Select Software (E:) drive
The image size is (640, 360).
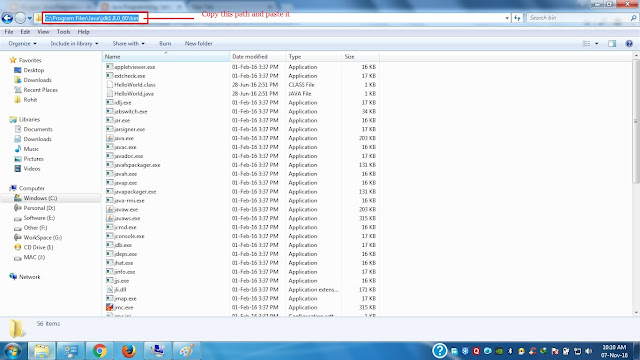39,218
